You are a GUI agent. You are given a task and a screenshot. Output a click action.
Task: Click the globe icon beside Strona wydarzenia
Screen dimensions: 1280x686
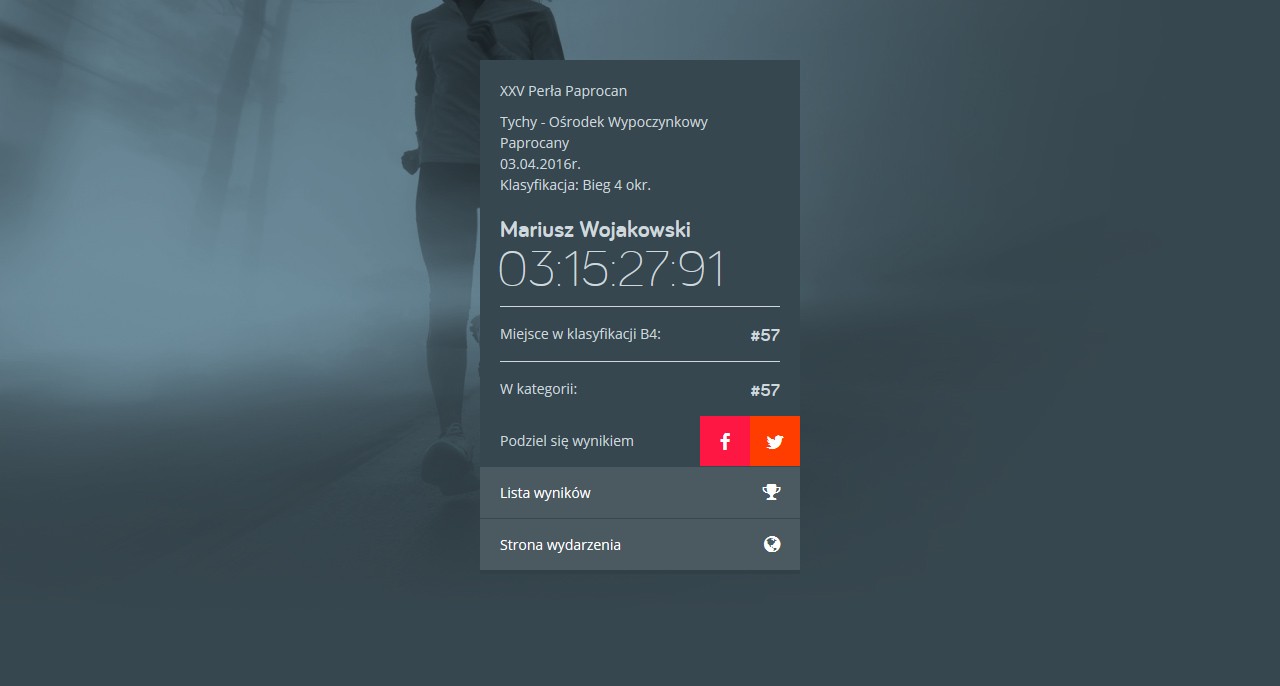(x=771, y=545)
